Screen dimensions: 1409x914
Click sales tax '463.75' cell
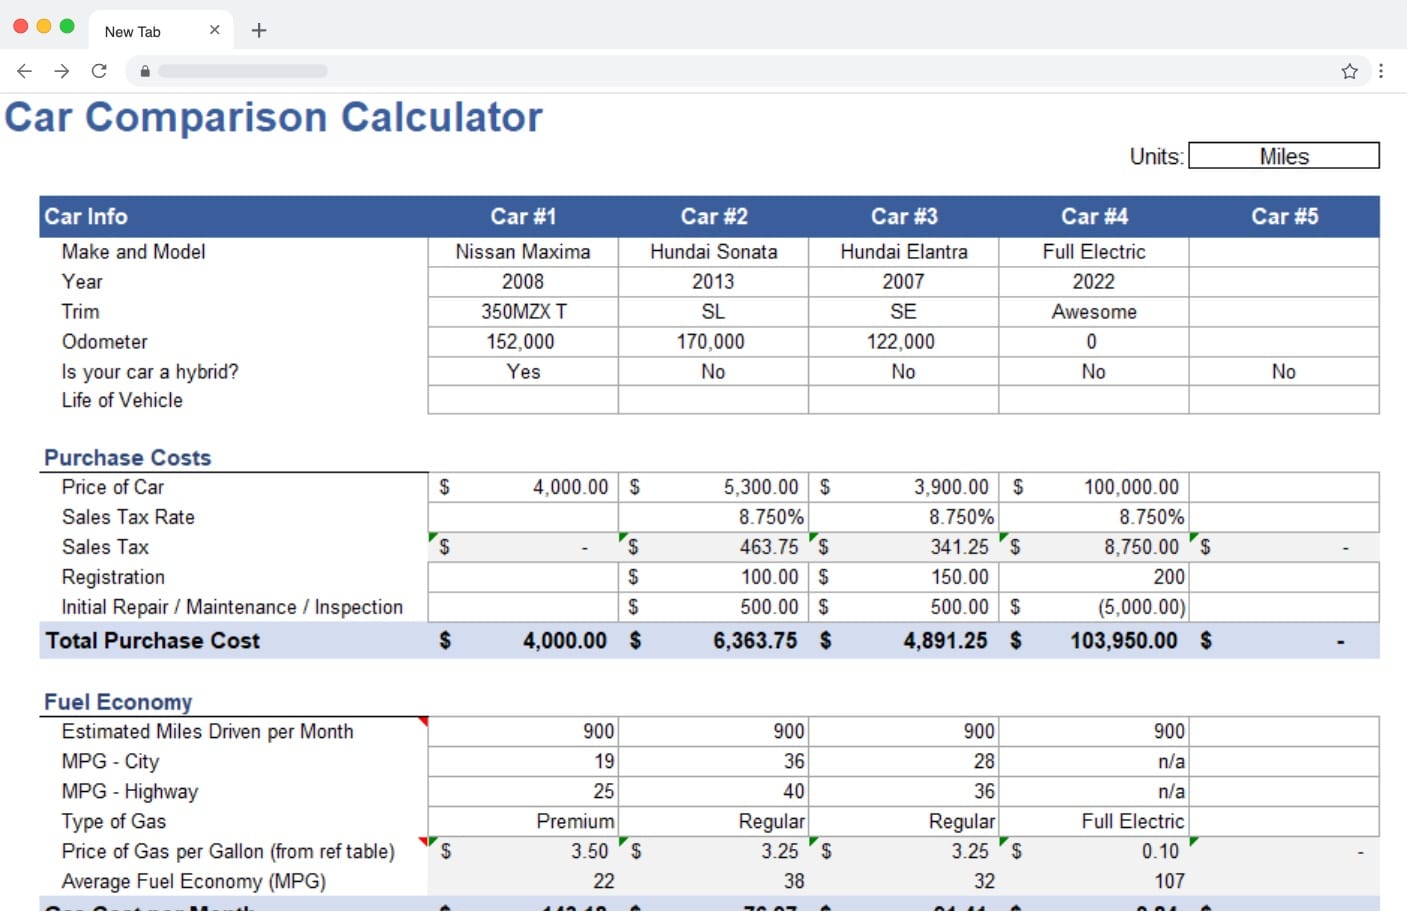coord(713,547)
